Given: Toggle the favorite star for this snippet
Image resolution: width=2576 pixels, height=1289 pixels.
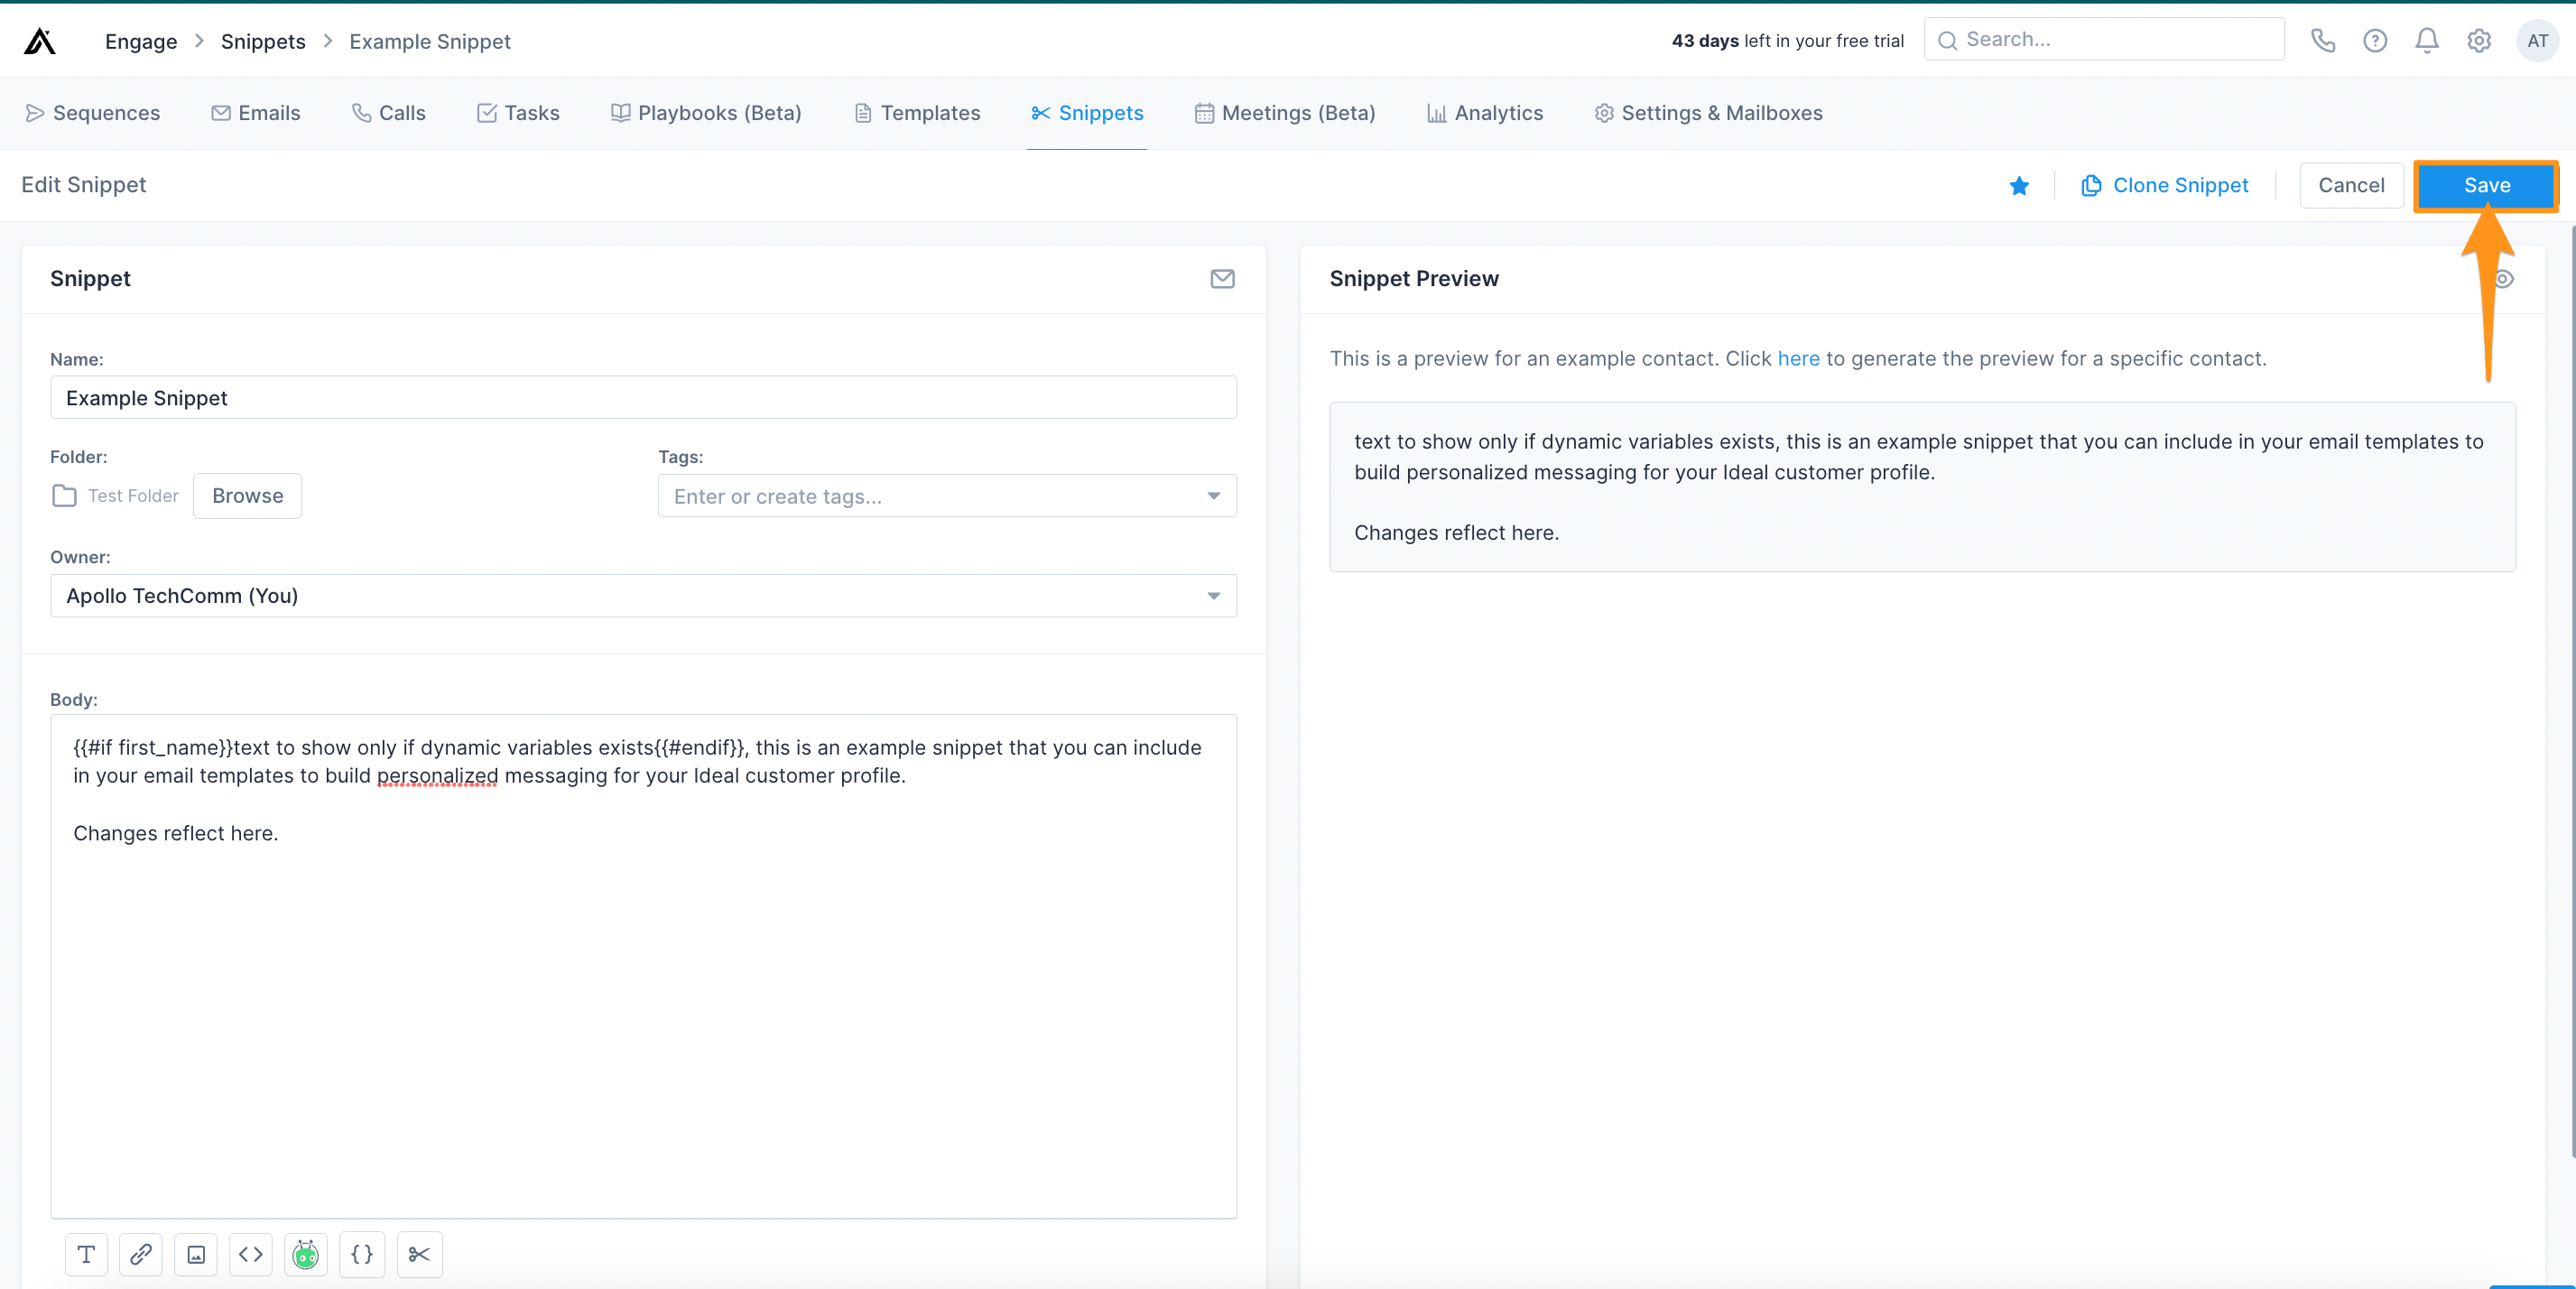Looking at the screenshot, I should point(2019,185).
